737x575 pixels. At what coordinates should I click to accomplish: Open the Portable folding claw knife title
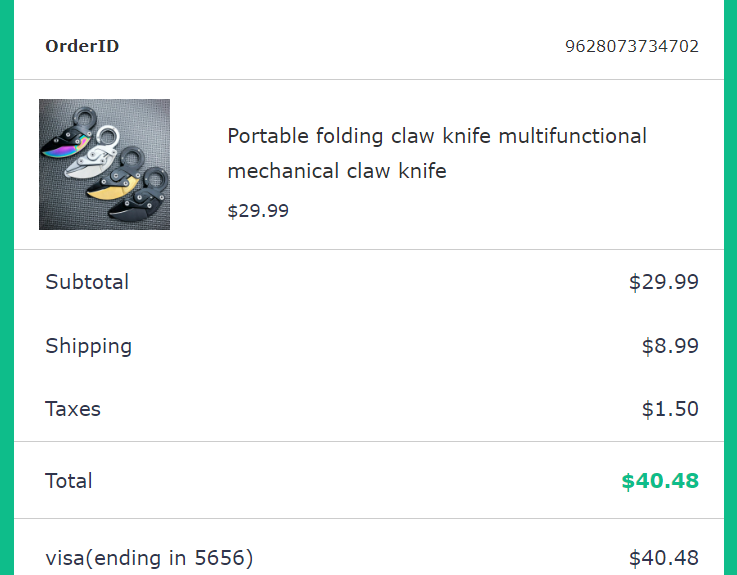point(437,153)
